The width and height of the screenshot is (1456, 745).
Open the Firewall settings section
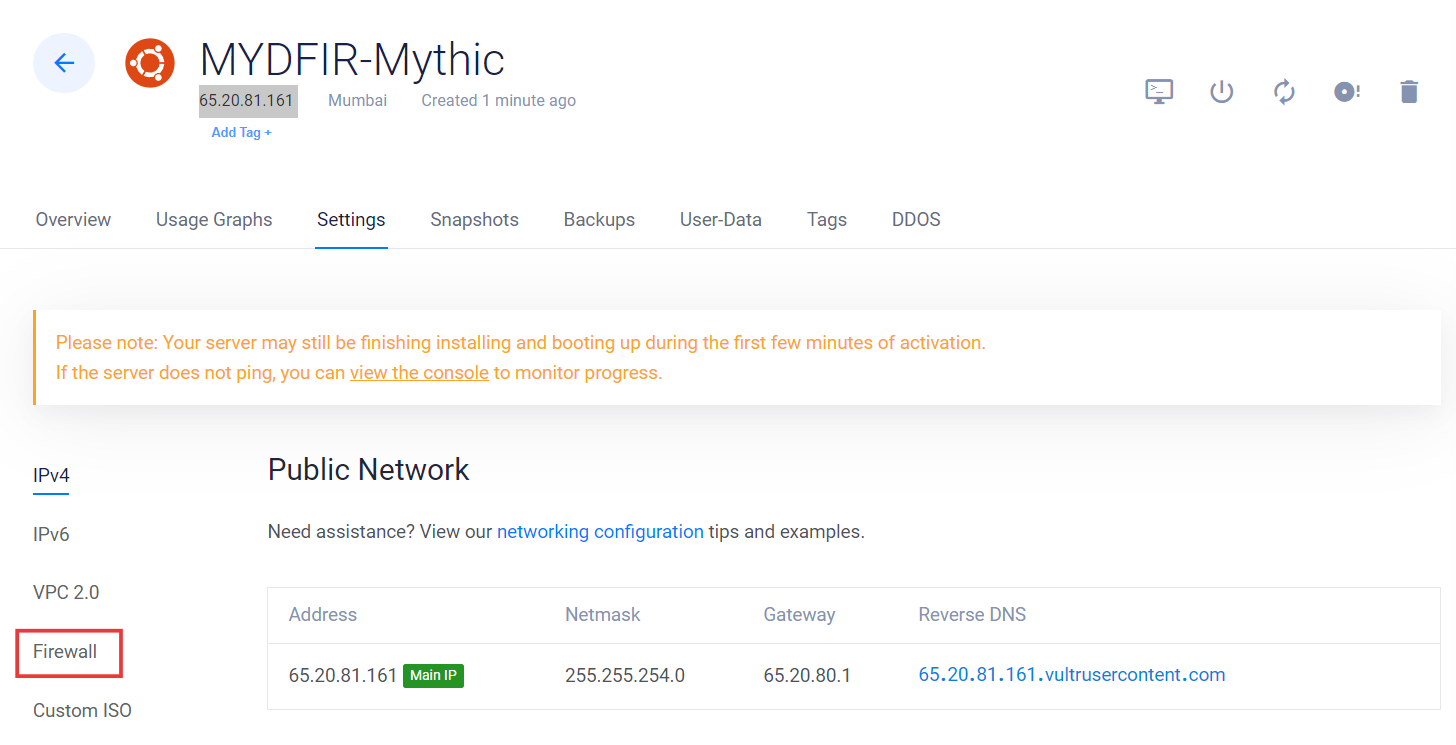[65, 652]
